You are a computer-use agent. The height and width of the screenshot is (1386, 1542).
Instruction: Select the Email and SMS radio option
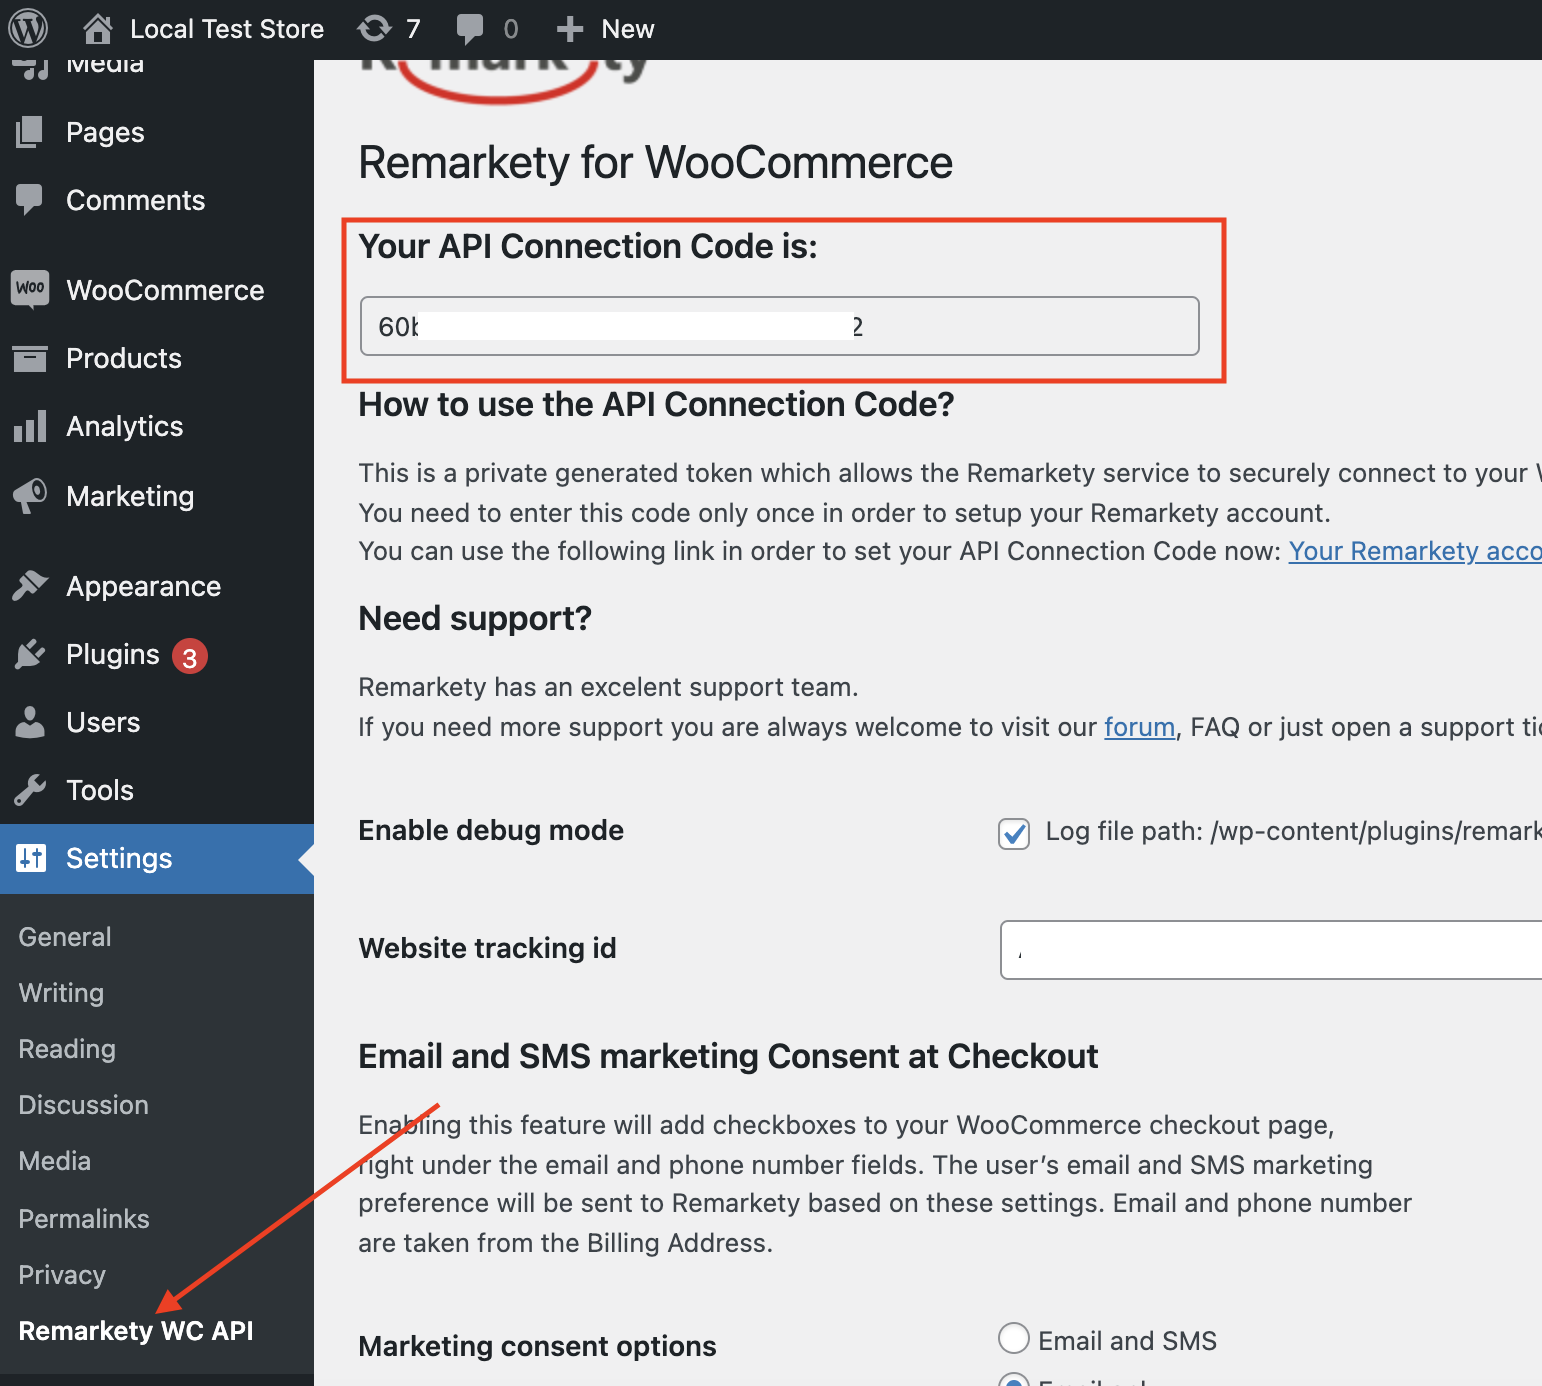tap(1014, 1338)
